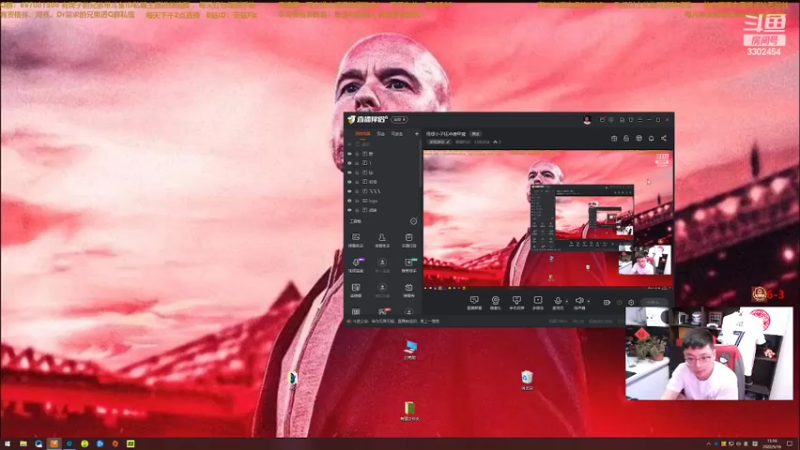Click the padlock icon above the preview
800x450 pixels.
point(626,138)
